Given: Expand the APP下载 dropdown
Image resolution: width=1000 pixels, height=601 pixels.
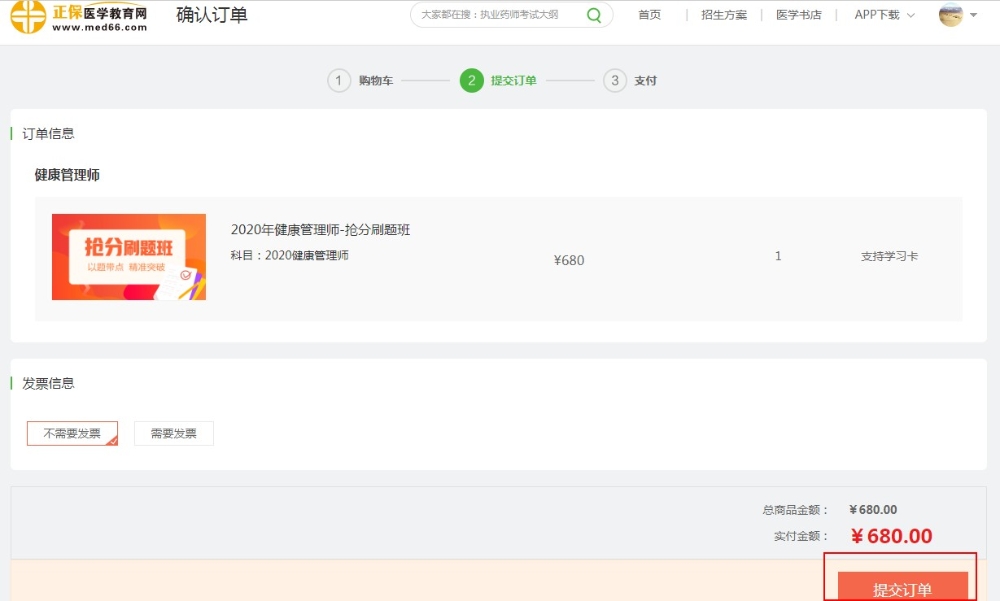Looking at the screenshot, I should pyautogui.click(x=884, y=15).
